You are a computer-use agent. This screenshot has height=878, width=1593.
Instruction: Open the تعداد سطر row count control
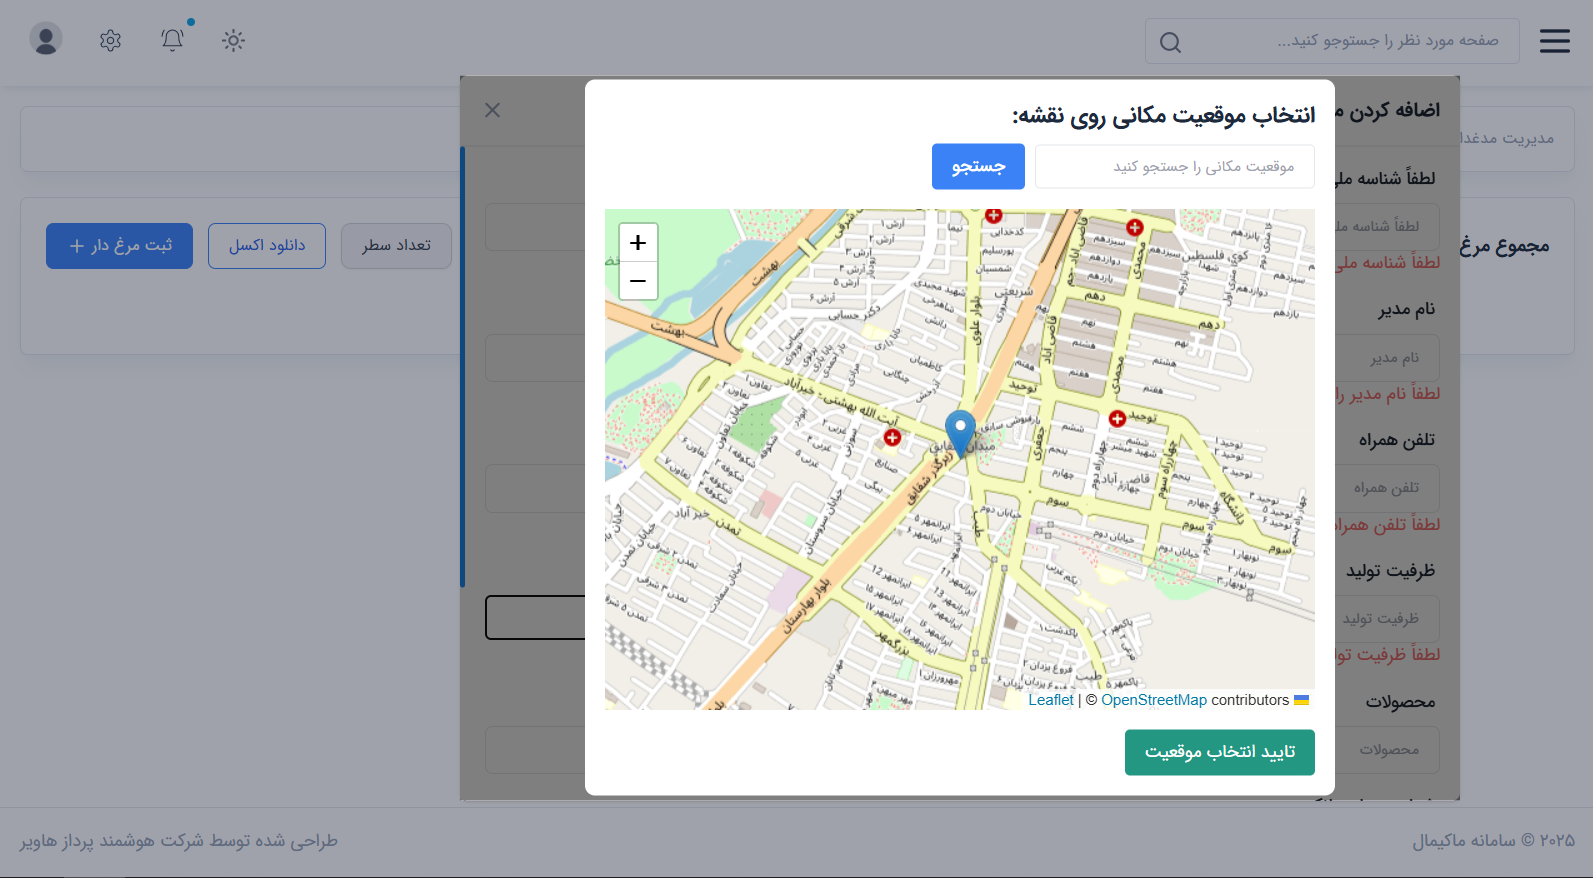(x=396, y=246)
